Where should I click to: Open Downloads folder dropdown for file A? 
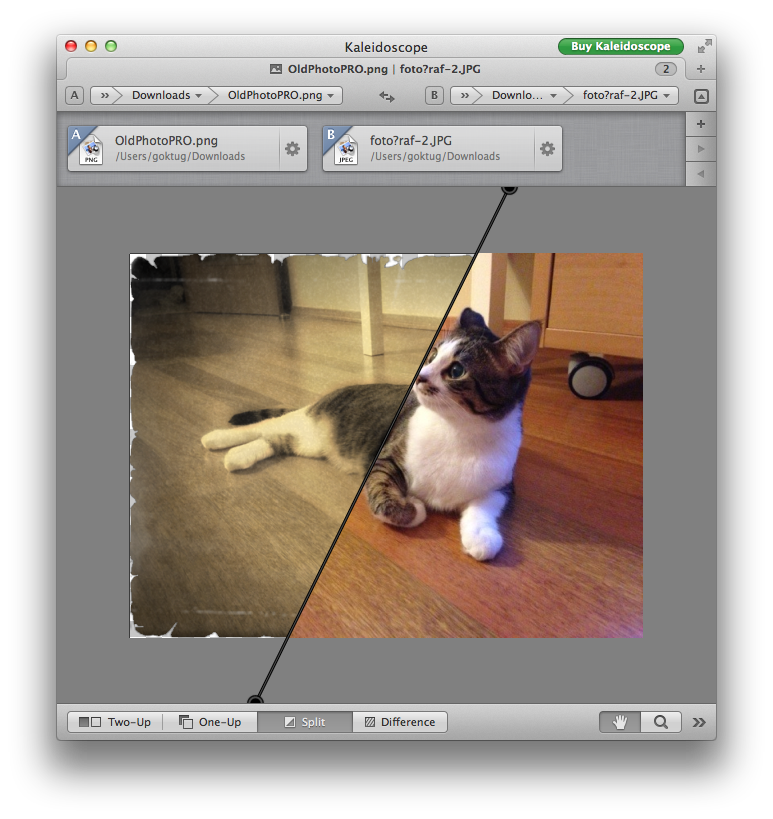tap(167, 96)
